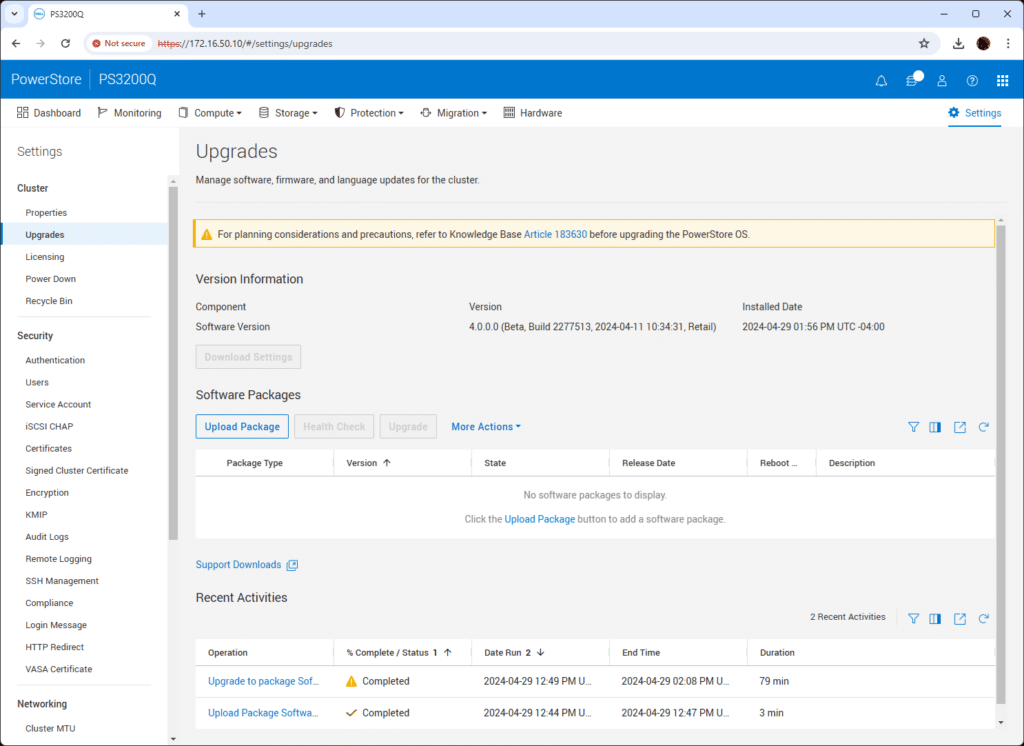The image size is (1024, 746).
Task: Open the browser profile avatar
Action: tap(983, 43)
